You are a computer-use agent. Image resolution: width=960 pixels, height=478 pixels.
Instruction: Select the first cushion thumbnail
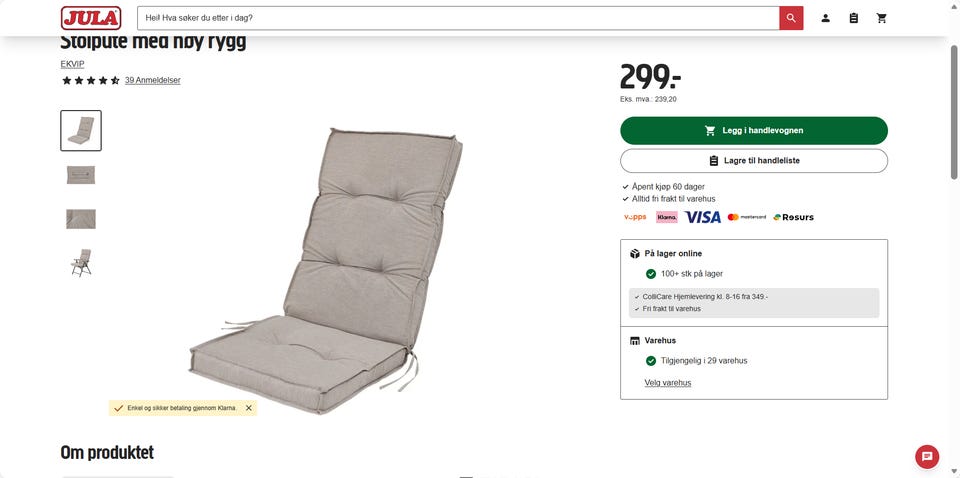click(81, 130)
